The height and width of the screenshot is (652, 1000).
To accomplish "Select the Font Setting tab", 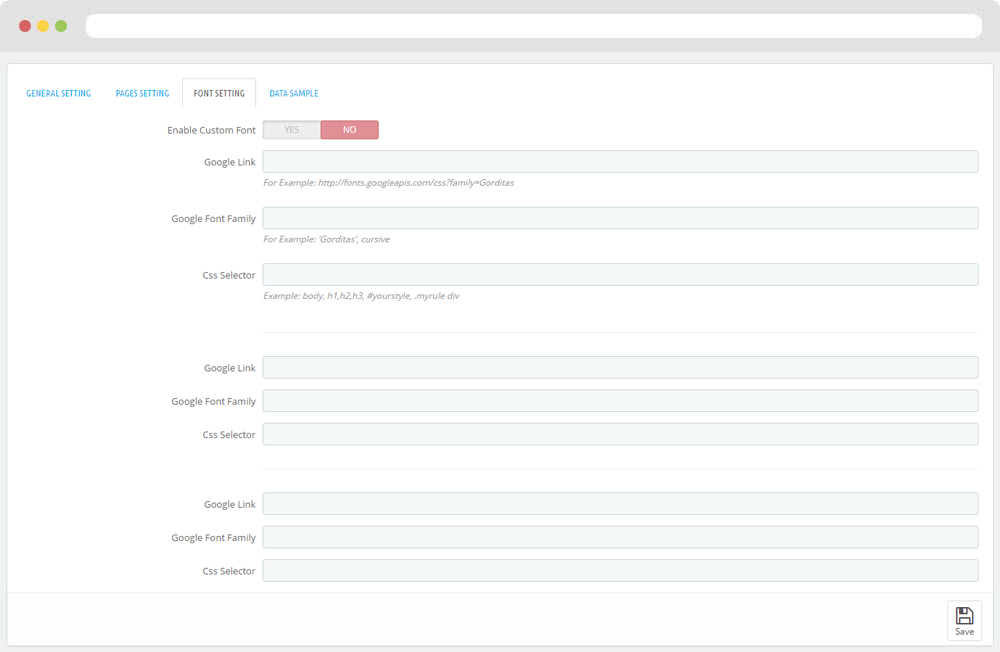I will 219,93.
